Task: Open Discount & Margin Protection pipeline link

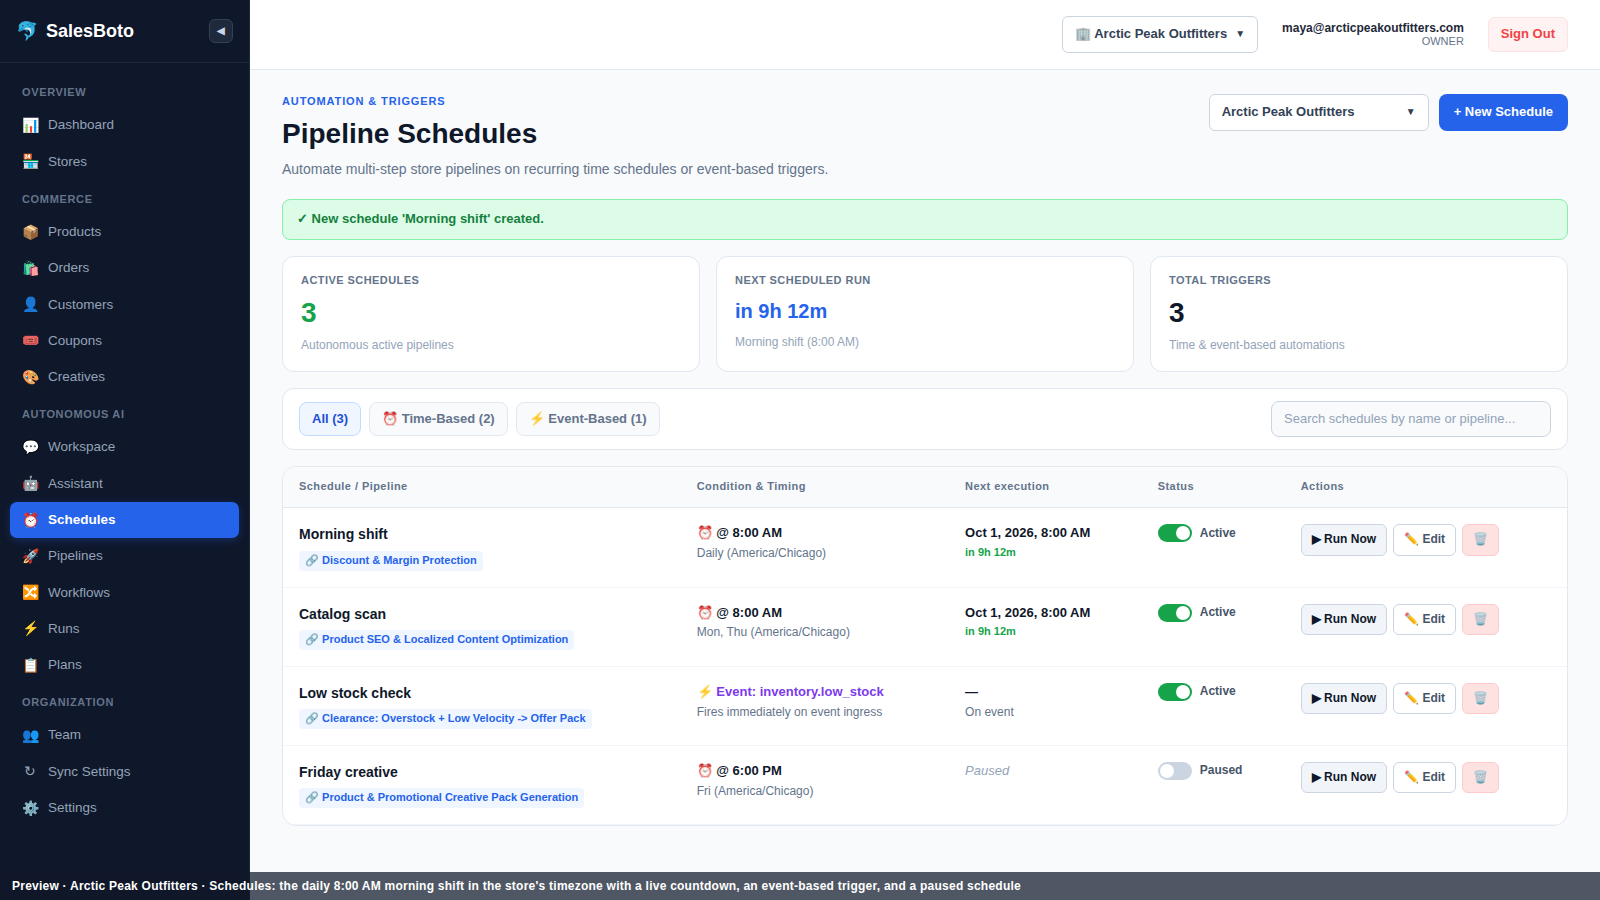Action: 391,561
